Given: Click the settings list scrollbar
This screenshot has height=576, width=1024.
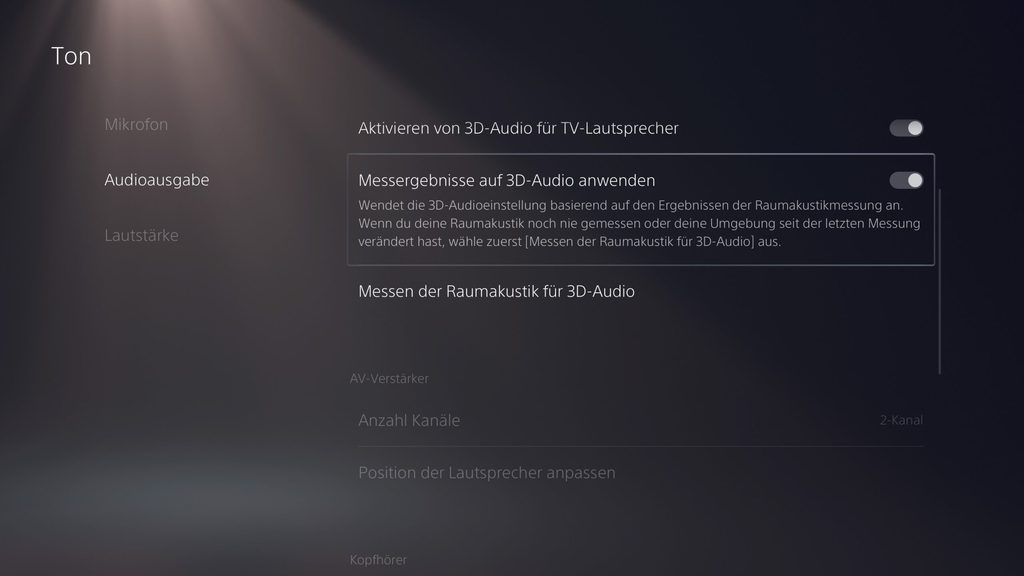Looking at the screenshot, I should (x=940, y=281).
